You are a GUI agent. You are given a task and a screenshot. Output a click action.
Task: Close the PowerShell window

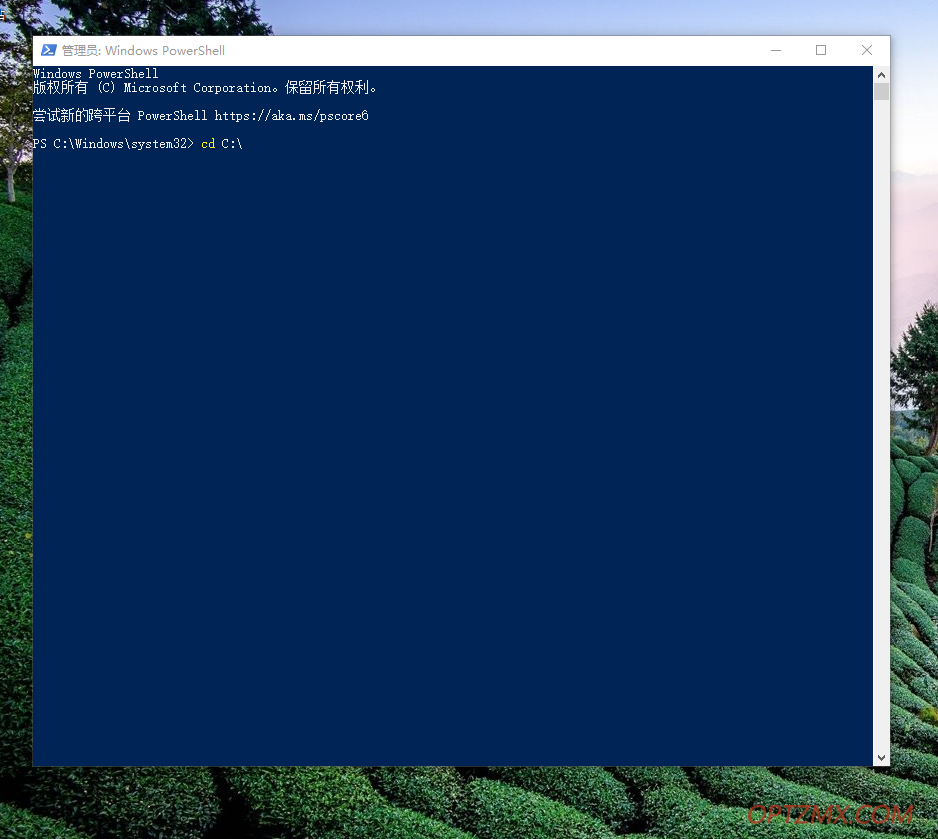click(x=866, y=50)
